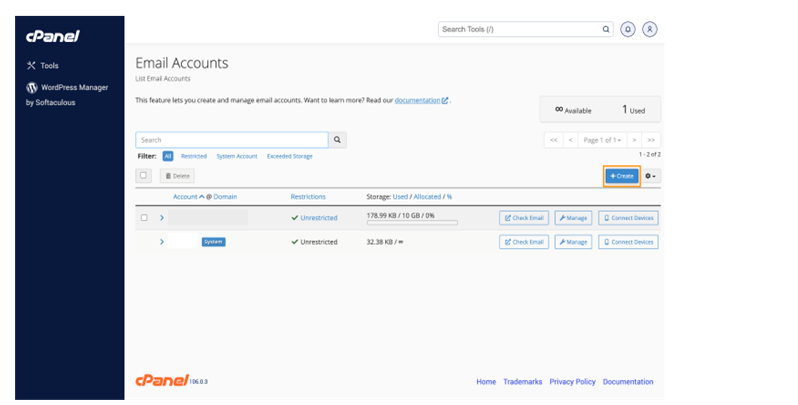Expand the first email account row

(161, 217)
